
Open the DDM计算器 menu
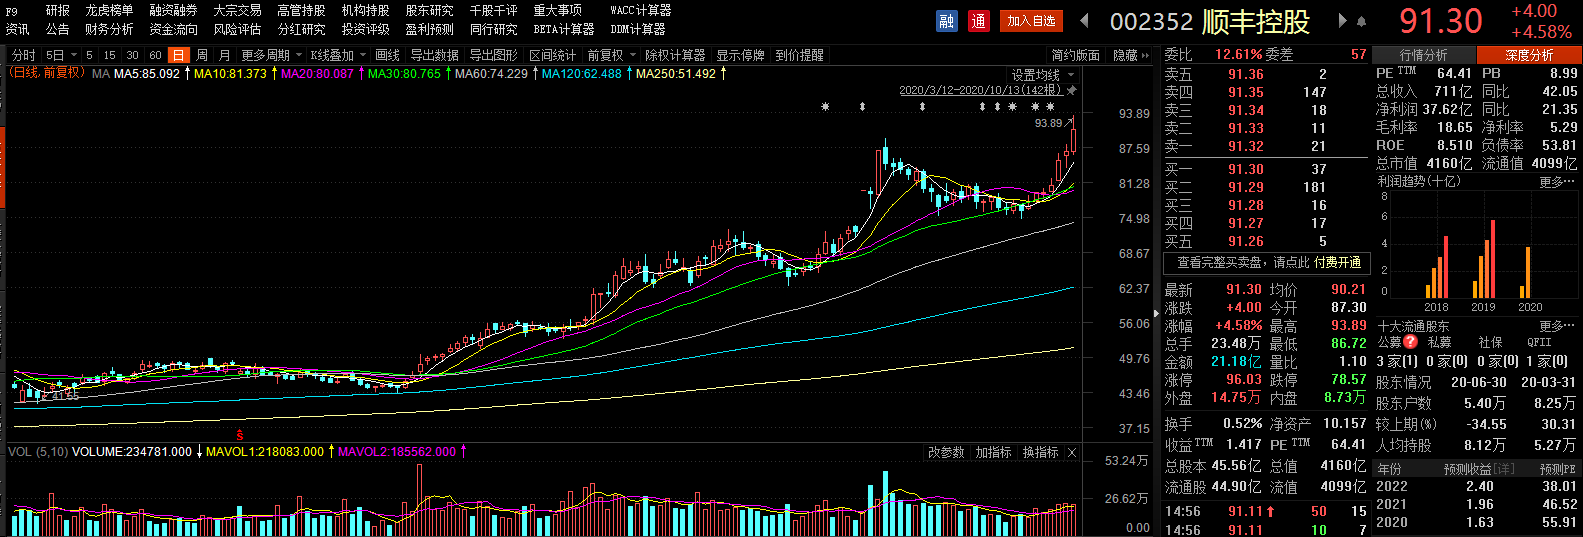coord(637,29)
